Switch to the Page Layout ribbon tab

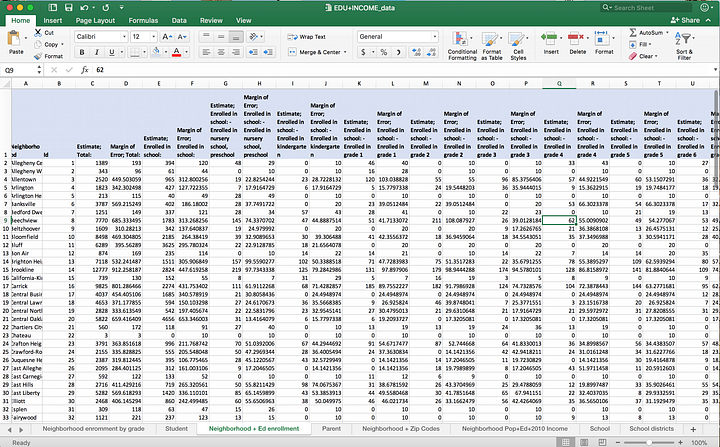pyautogui.click(x=95, y=21)
